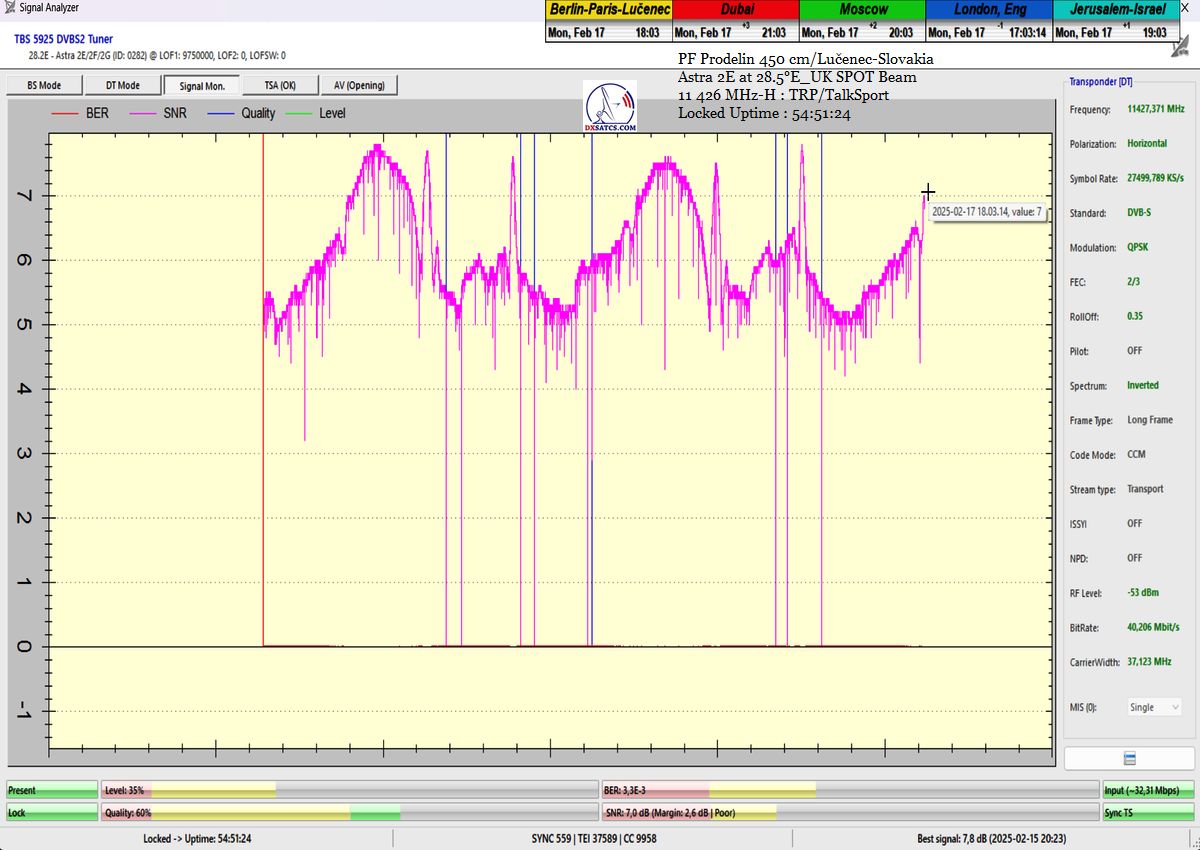Open the TSA (OK) tab
This screenshot has width=1200, height=850.
280,86
